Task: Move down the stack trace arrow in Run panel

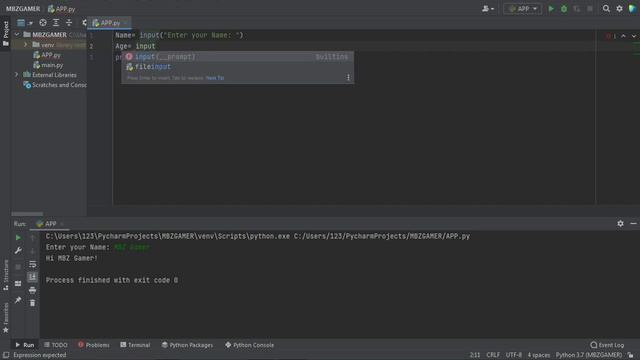Action: point(33,251)
